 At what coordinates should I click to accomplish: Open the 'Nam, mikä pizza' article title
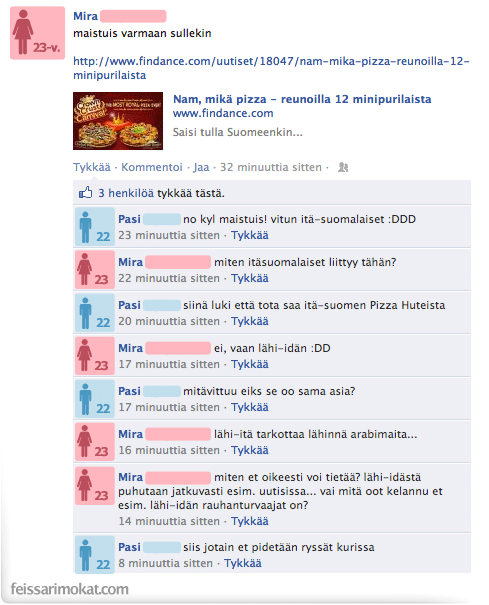click(302, 99)
